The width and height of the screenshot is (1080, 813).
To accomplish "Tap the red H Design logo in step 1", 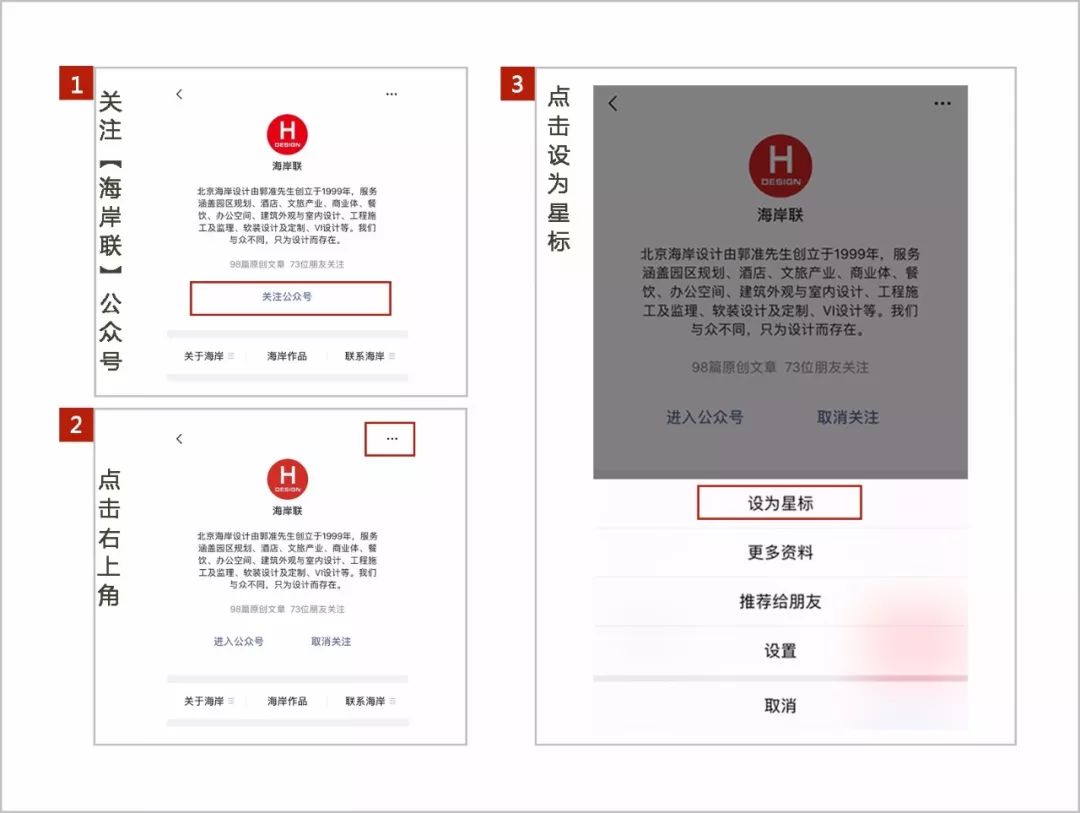I will click(287, 135).
